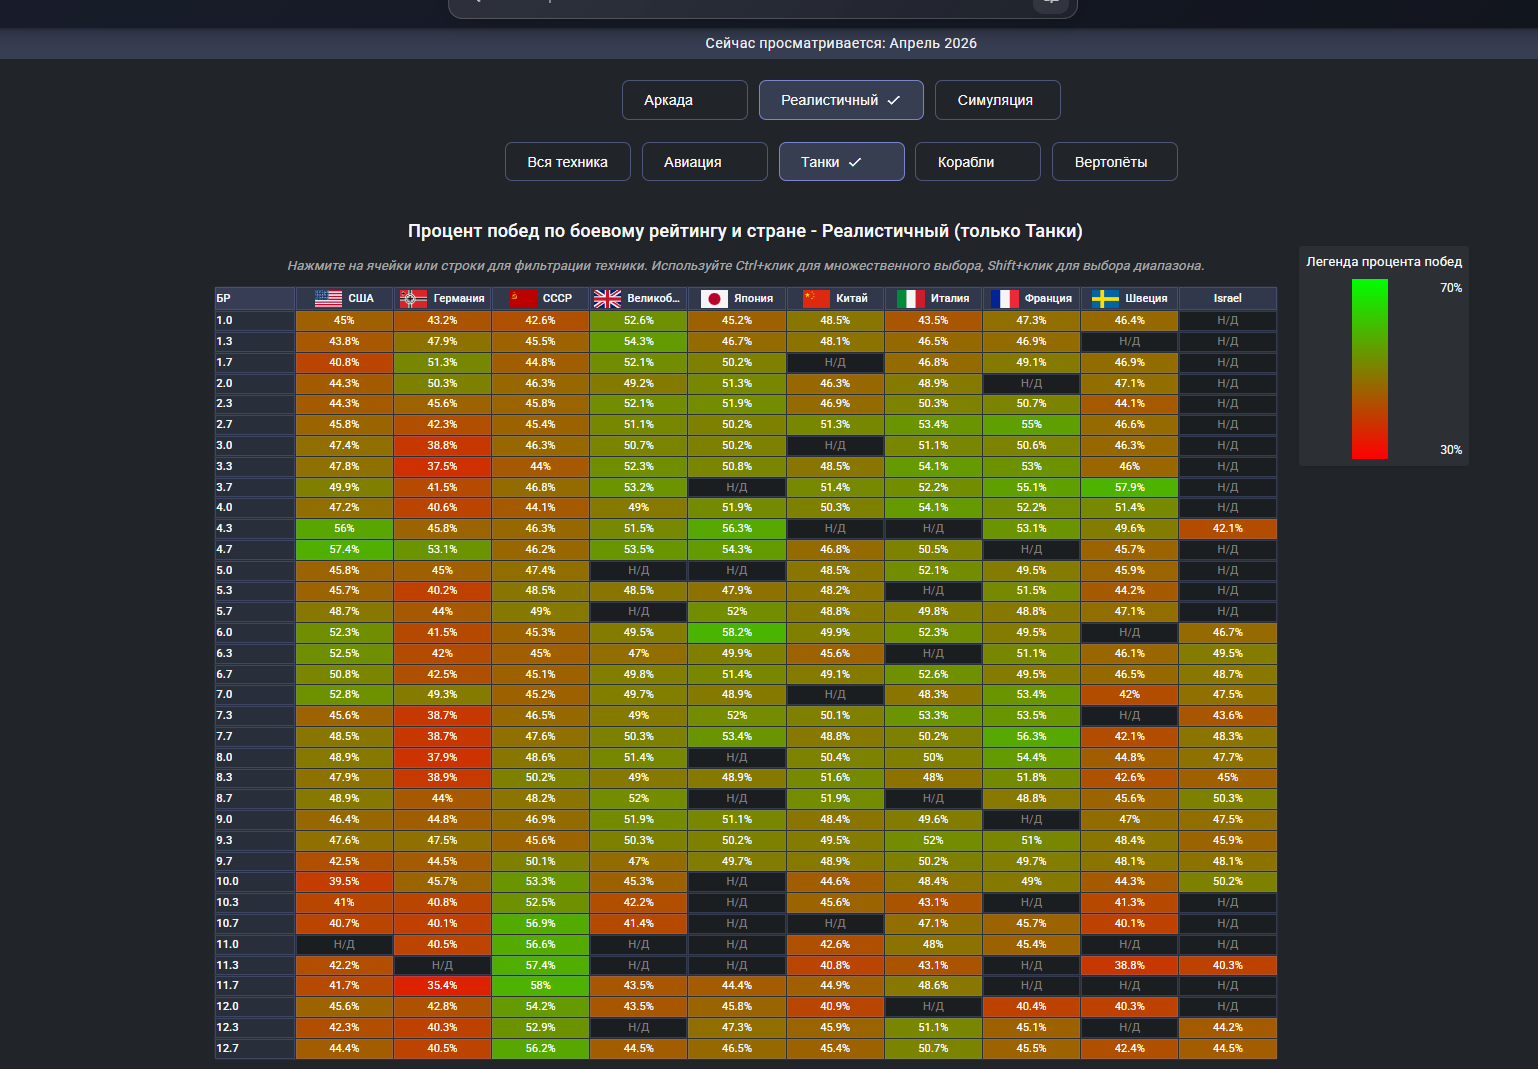Click the USSR flag column icon
1538x1069 pixels.
523,298
